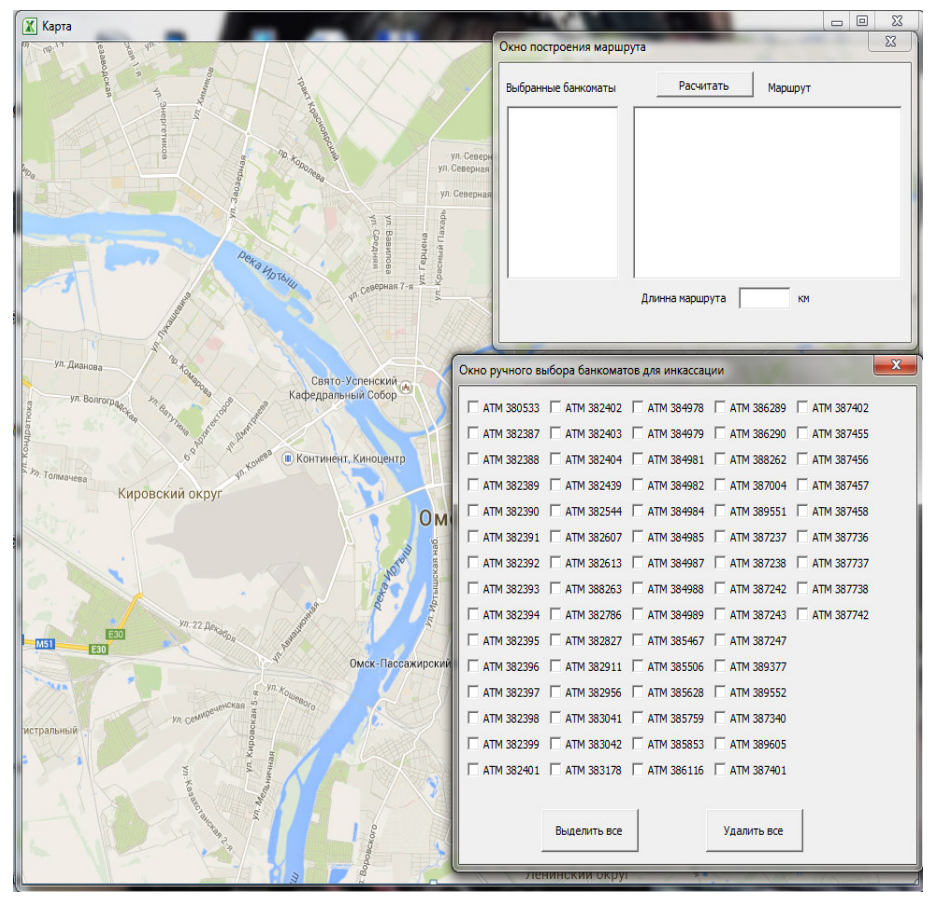Check the ATM 387402 checkbox
The height and width of the screenshot is (900, 939).
pyautogui.click(x=802, y=408)
